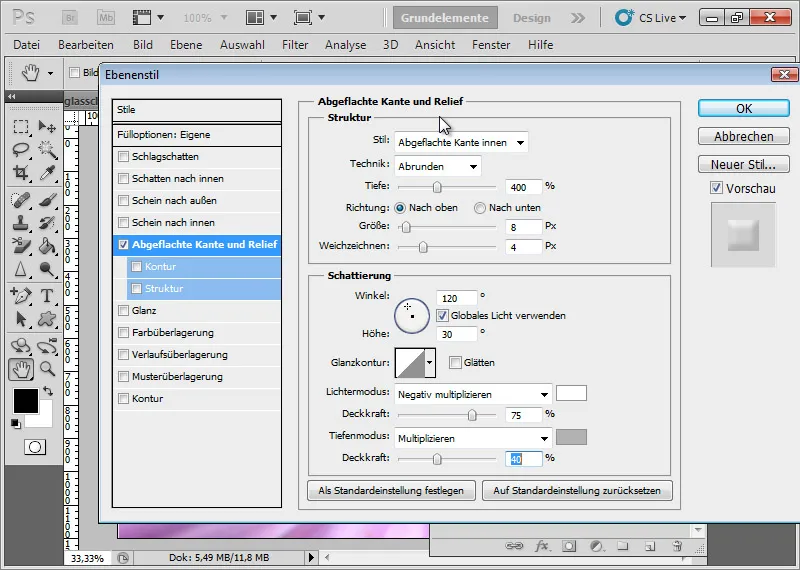Image resolution: width=800 pixels, height=570 pixels.
Task: Select the History Brush tool
Action: click(47, 223)
